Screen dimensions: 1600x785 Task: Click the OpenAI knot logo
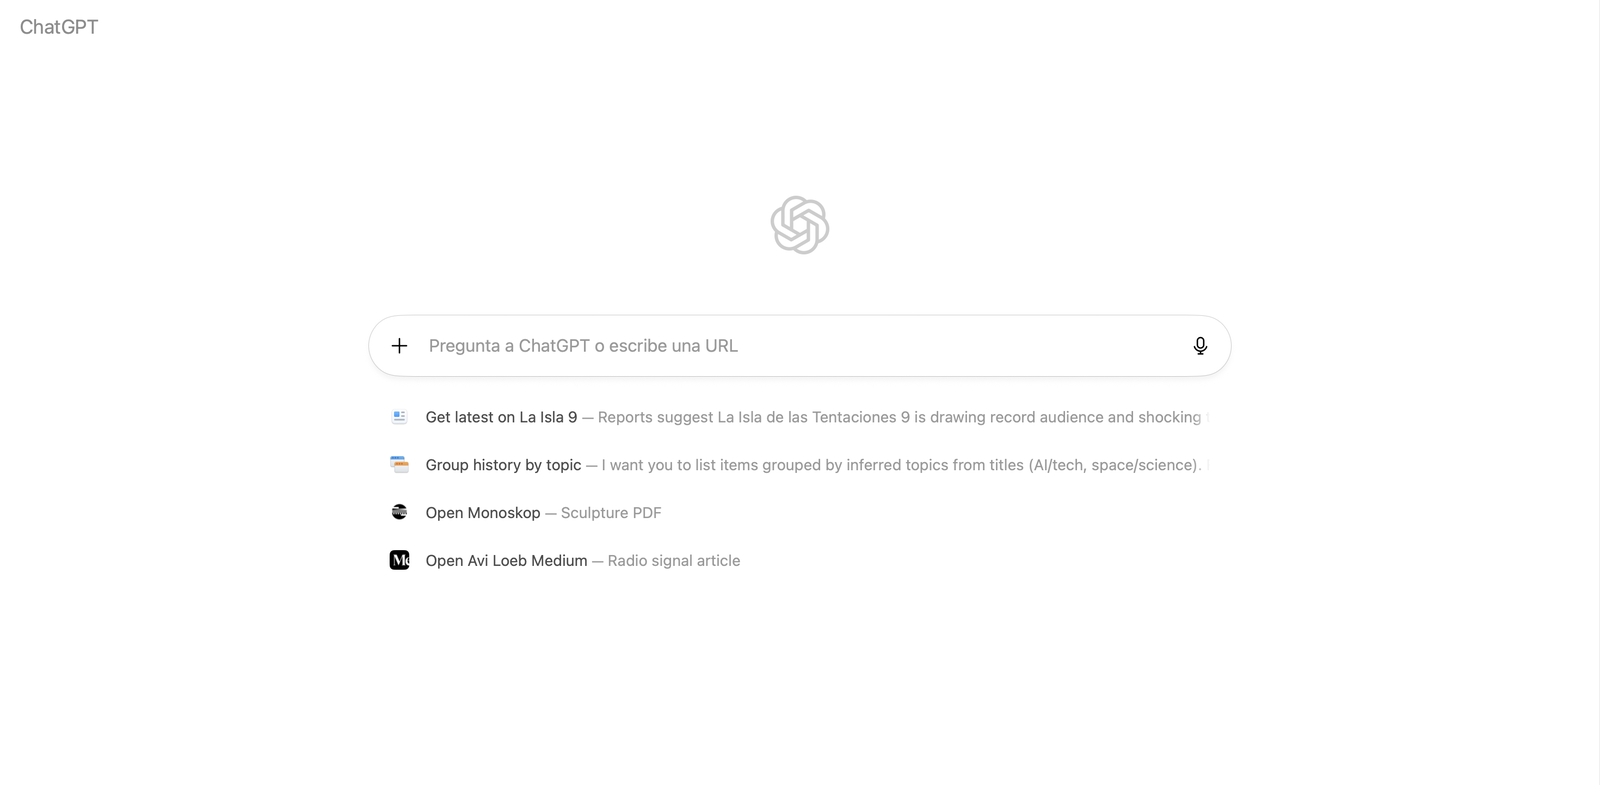coord(800,225)
